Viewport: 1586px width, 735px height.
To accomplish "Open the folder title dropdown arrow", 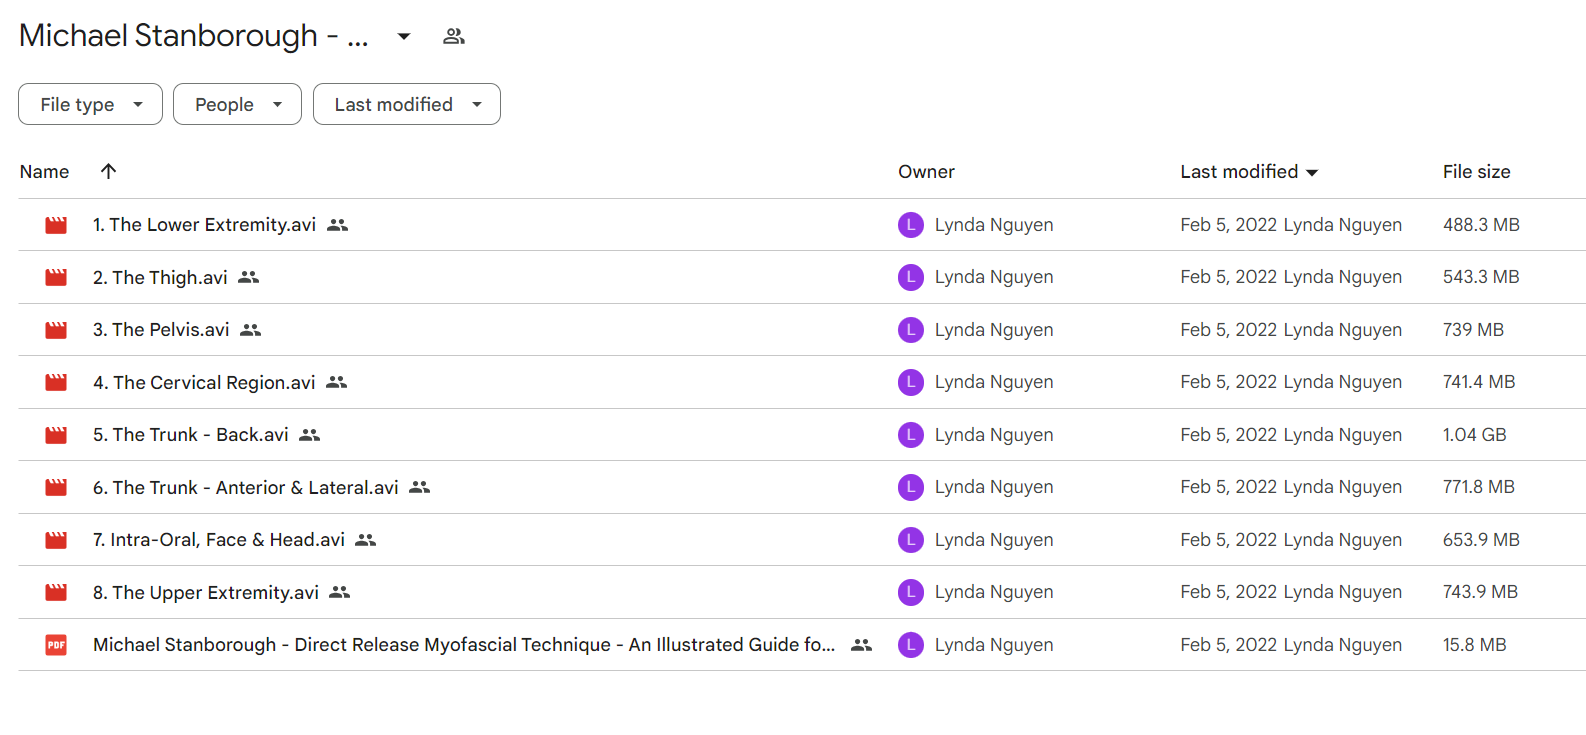I will 404,37.
